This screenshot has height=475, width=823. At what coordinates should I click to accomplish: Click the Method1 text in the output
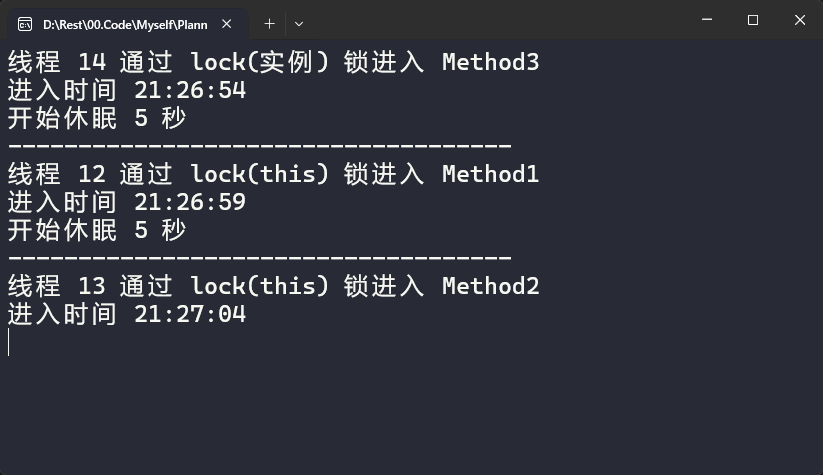point(490,174)
